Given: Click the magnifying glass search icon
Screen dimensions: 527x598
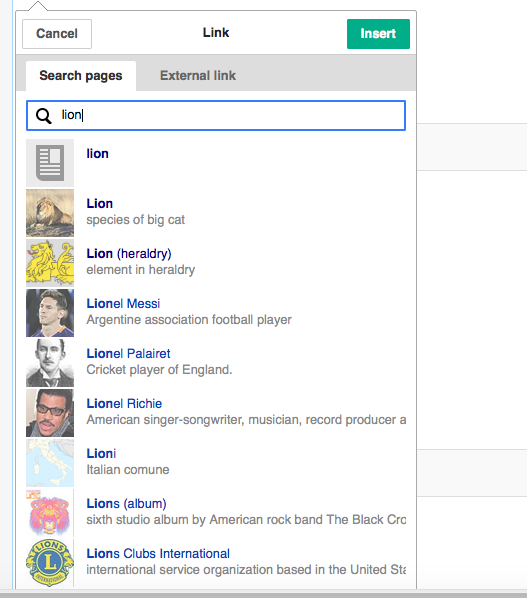Looking at the screenshot, I should tap(43, 116).
